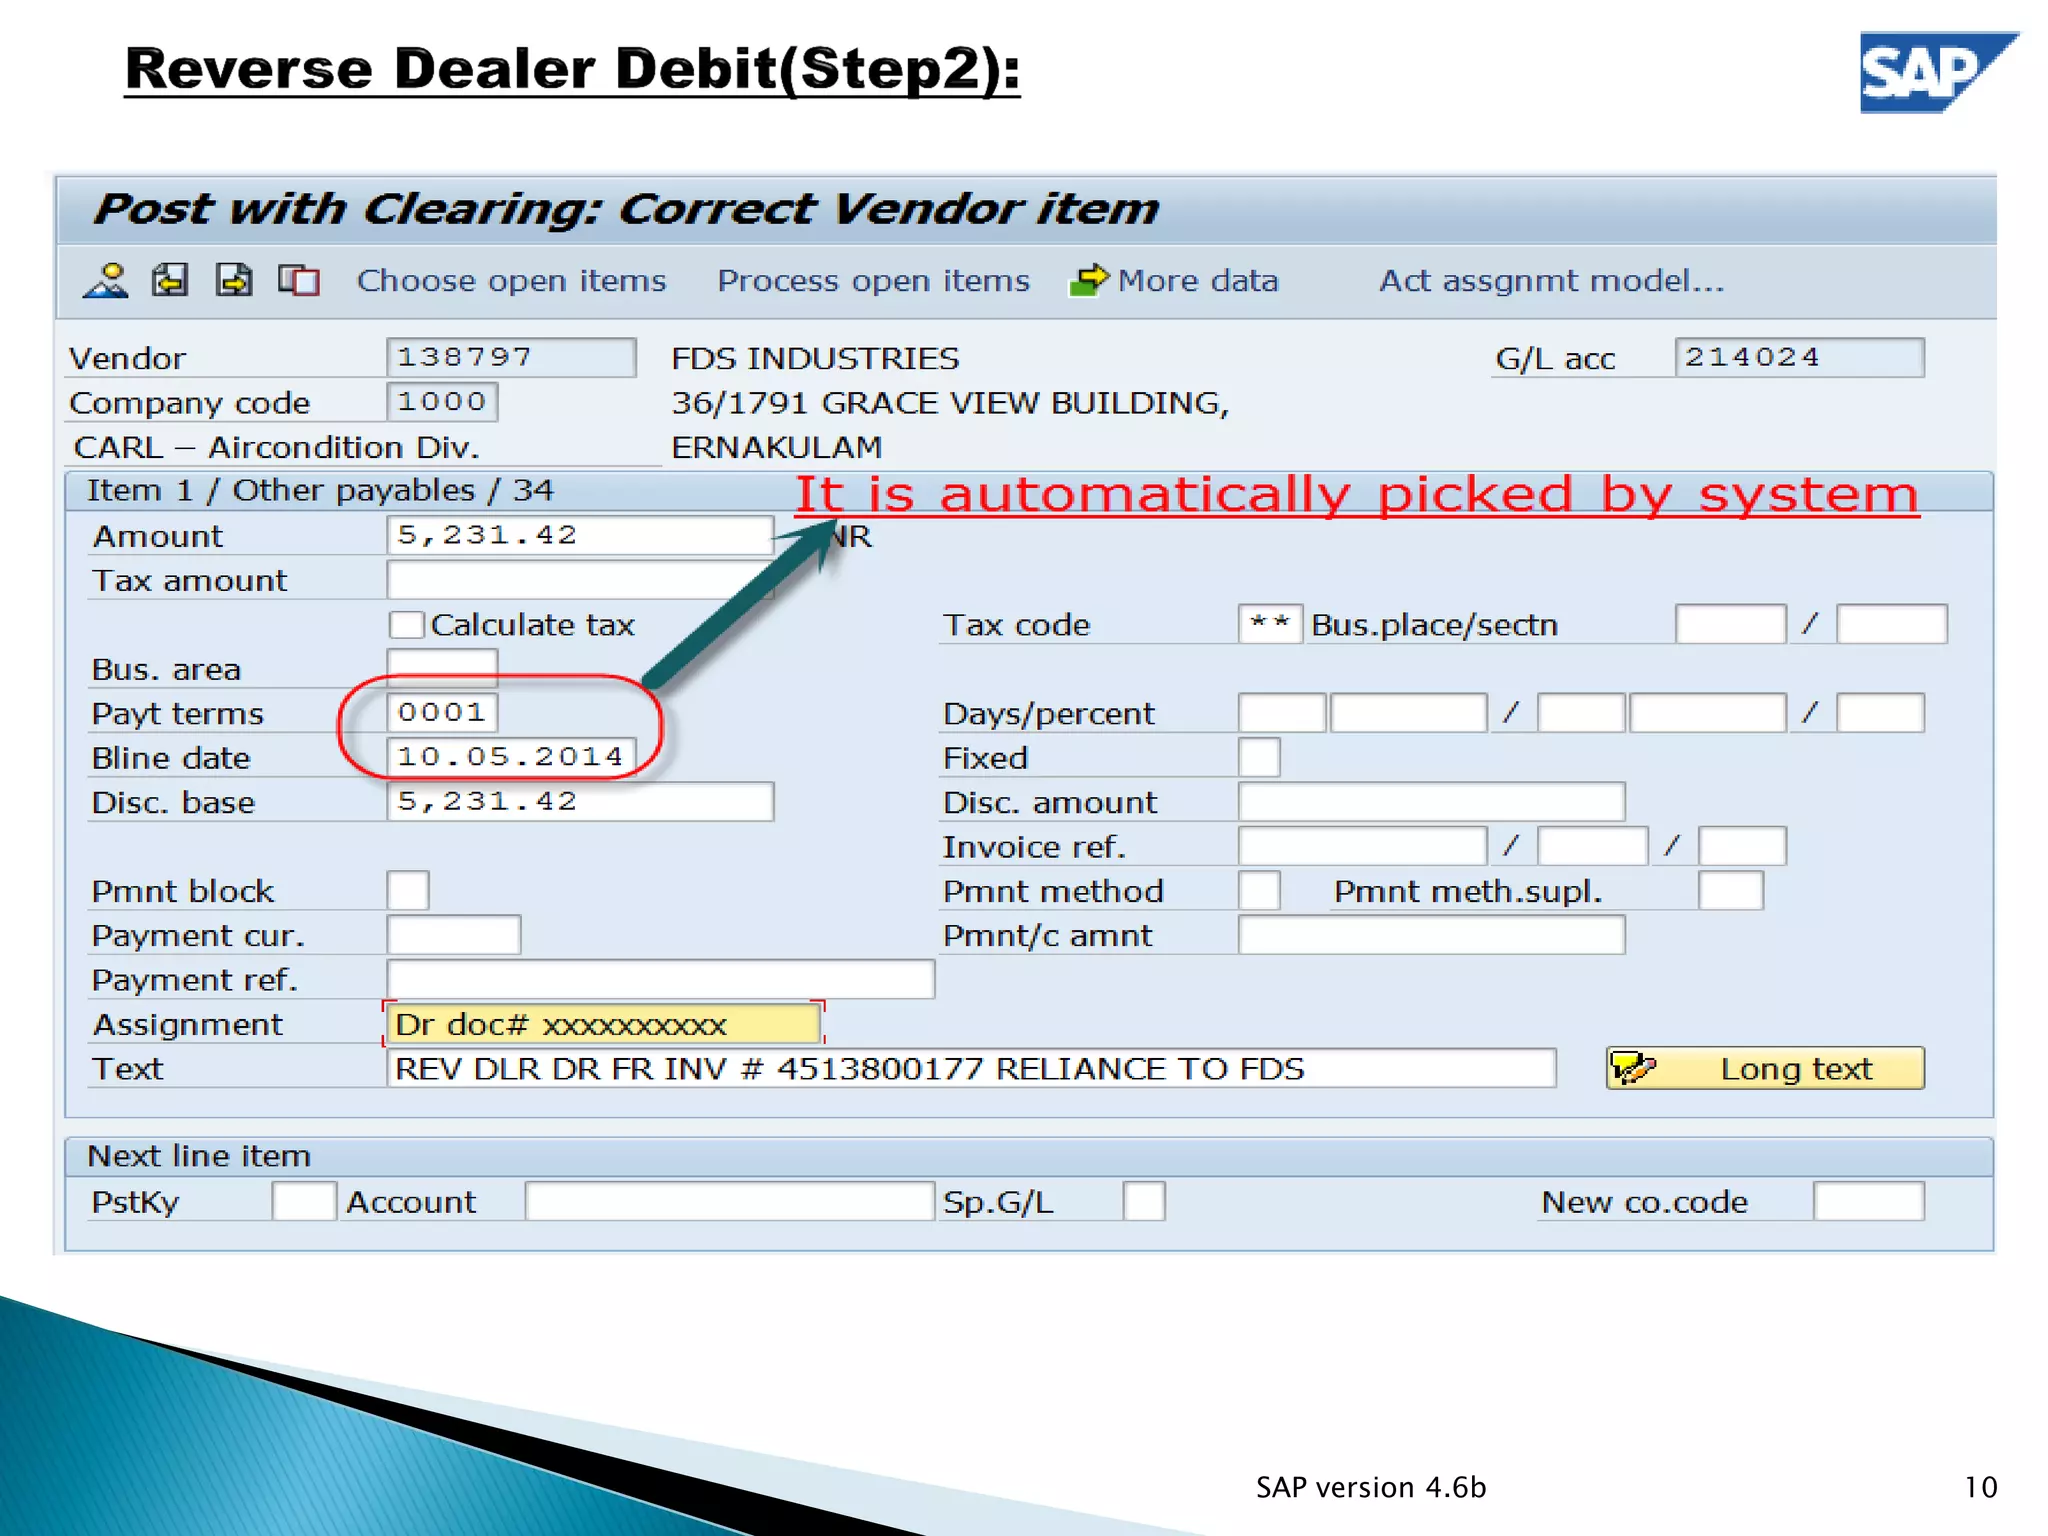2048x1536 pixels.
Task: Click the next item document icon
Action: coord(234,281)
